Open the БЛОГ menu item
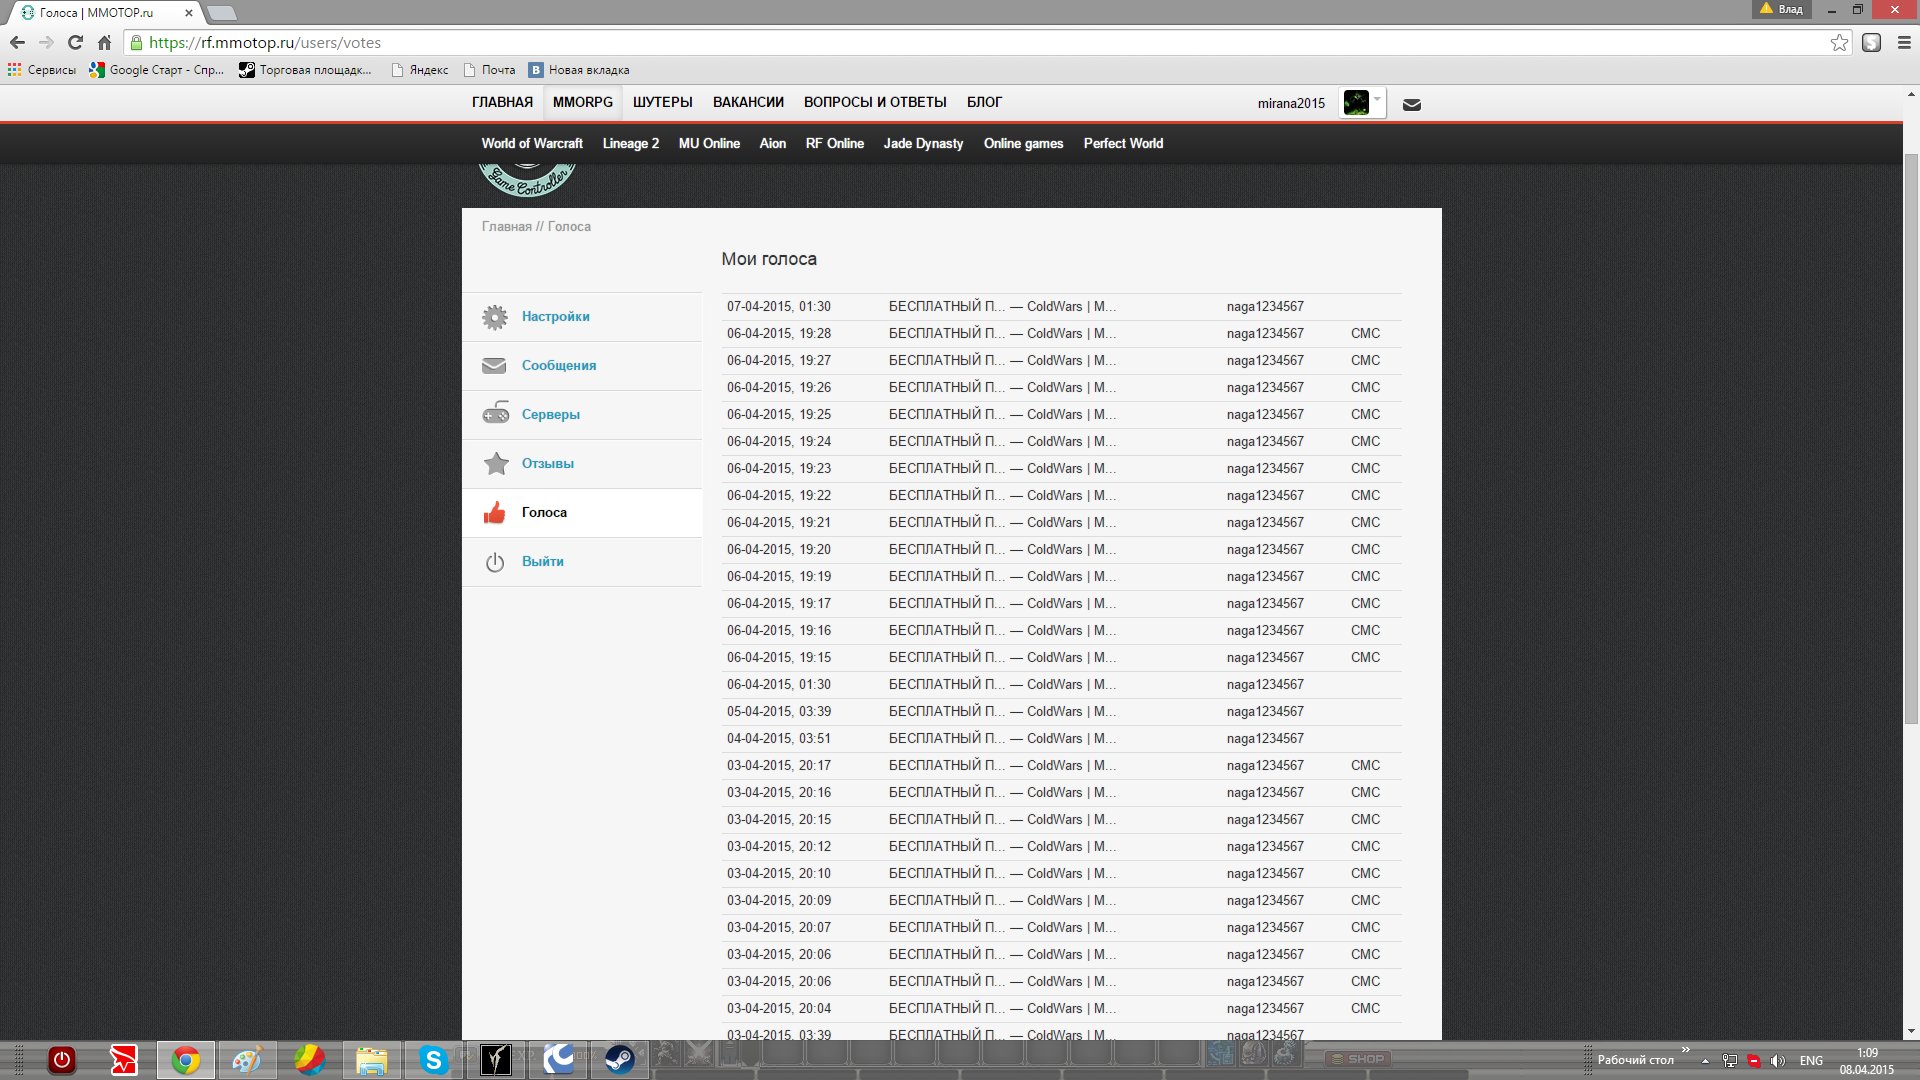1920x1080 pixels. coord(984,102)
